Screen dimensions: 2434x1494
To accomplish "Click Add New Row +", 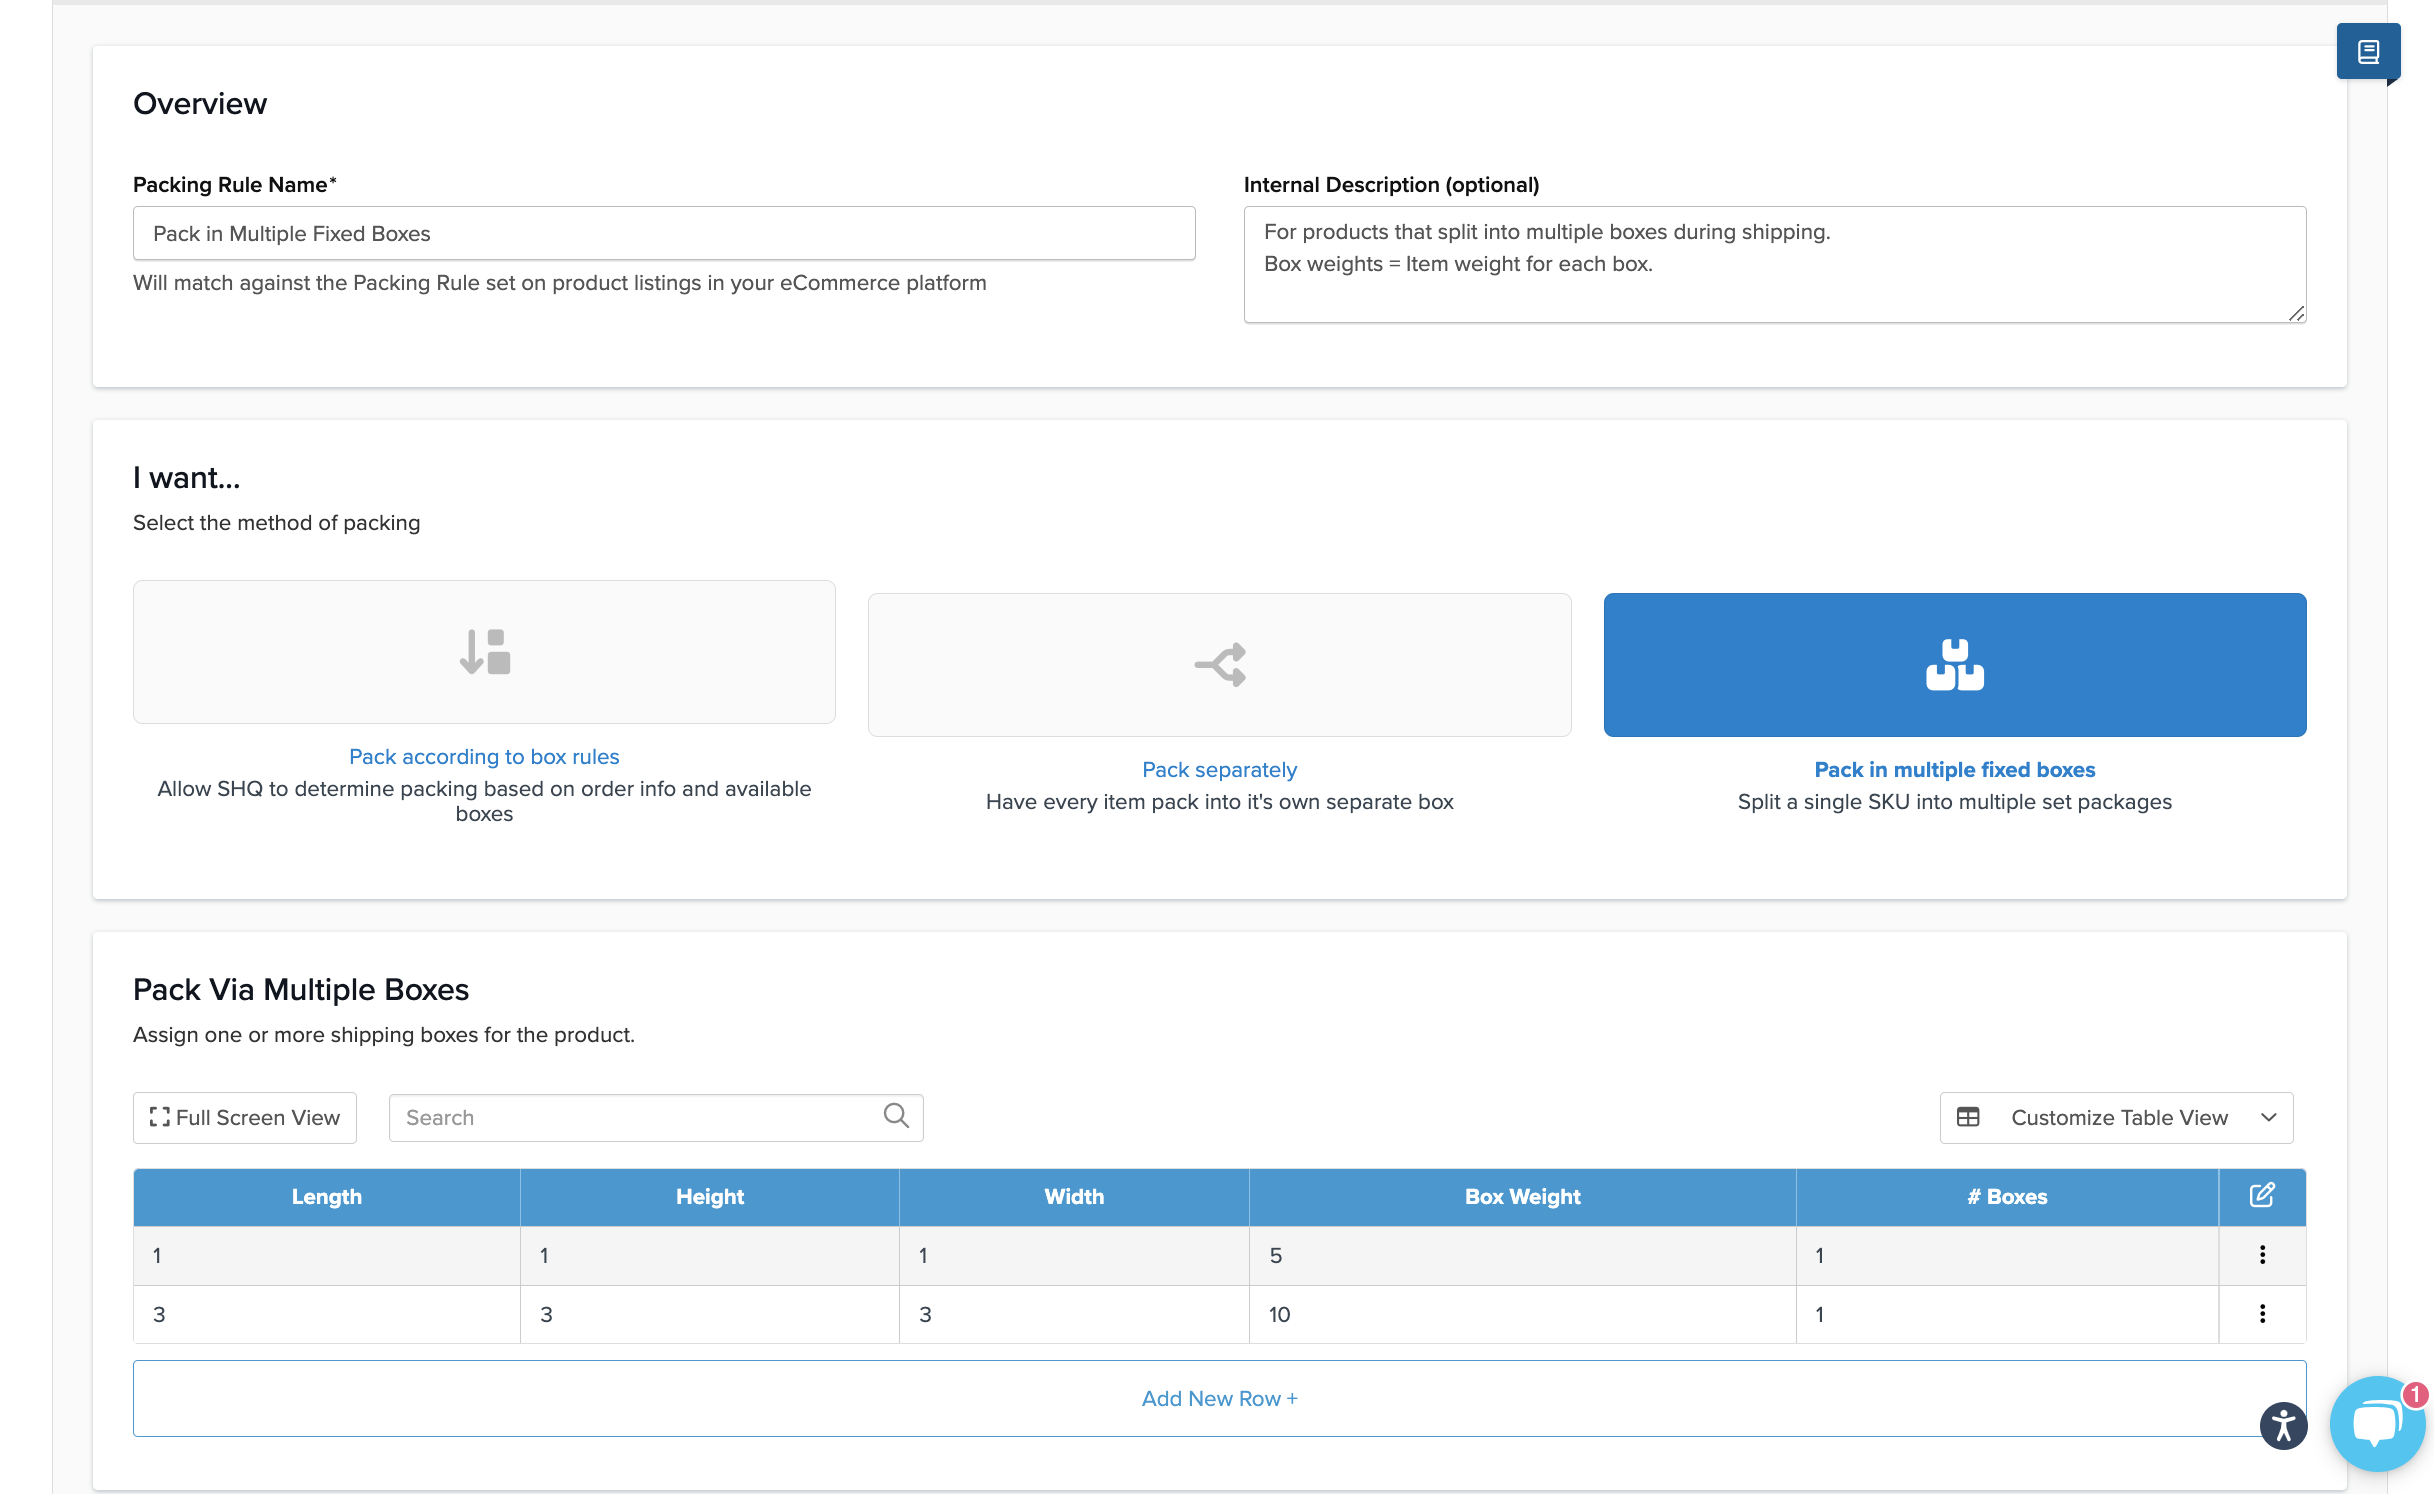I will [1219, 1398].
